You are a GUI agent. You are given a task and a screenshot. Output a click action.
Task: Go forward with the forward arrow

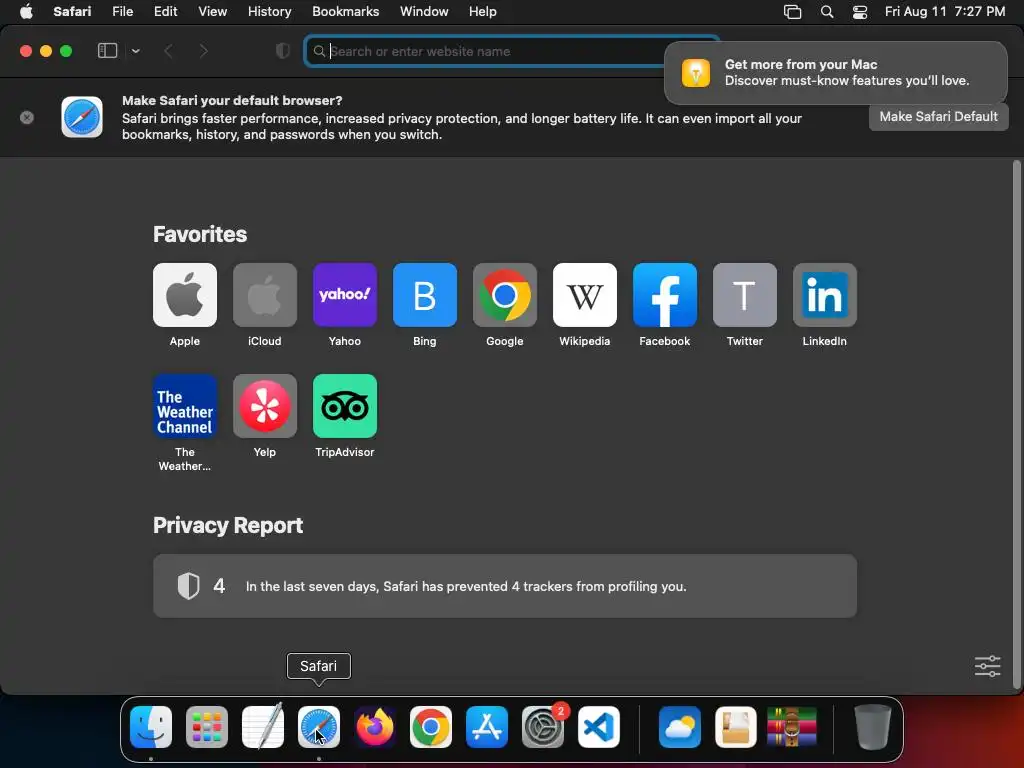(203, 51)
